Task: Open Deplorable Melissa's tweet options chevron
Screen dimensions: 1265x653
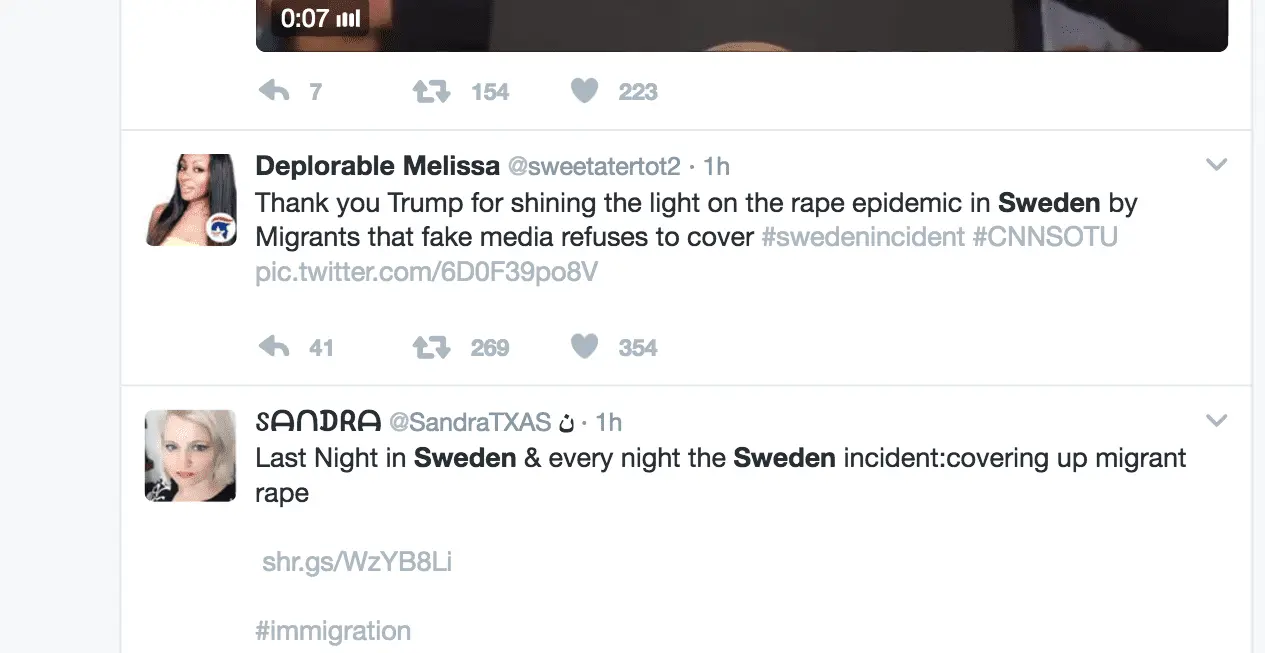Action: [x=1216, y=165]
